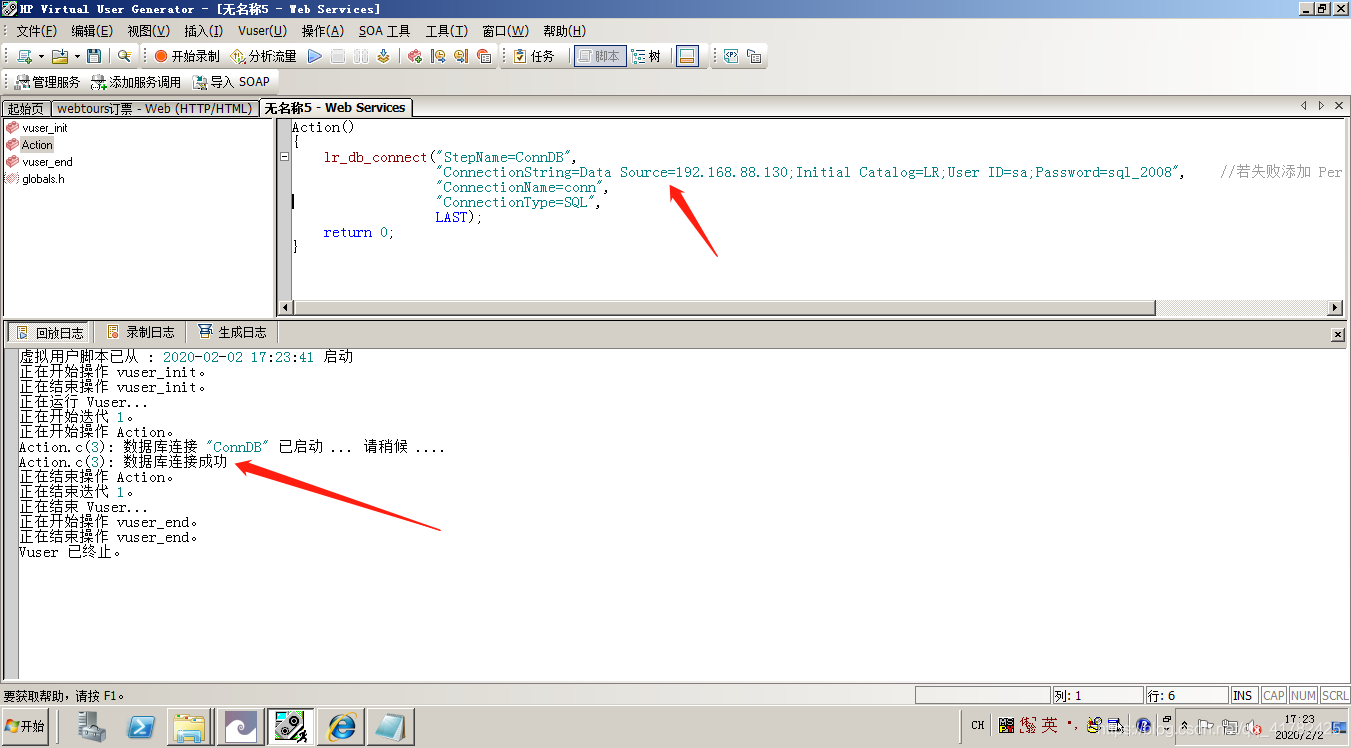Toggle the output window display icon
Viewport: 1351px width, 748px height.
coord(687,56)
